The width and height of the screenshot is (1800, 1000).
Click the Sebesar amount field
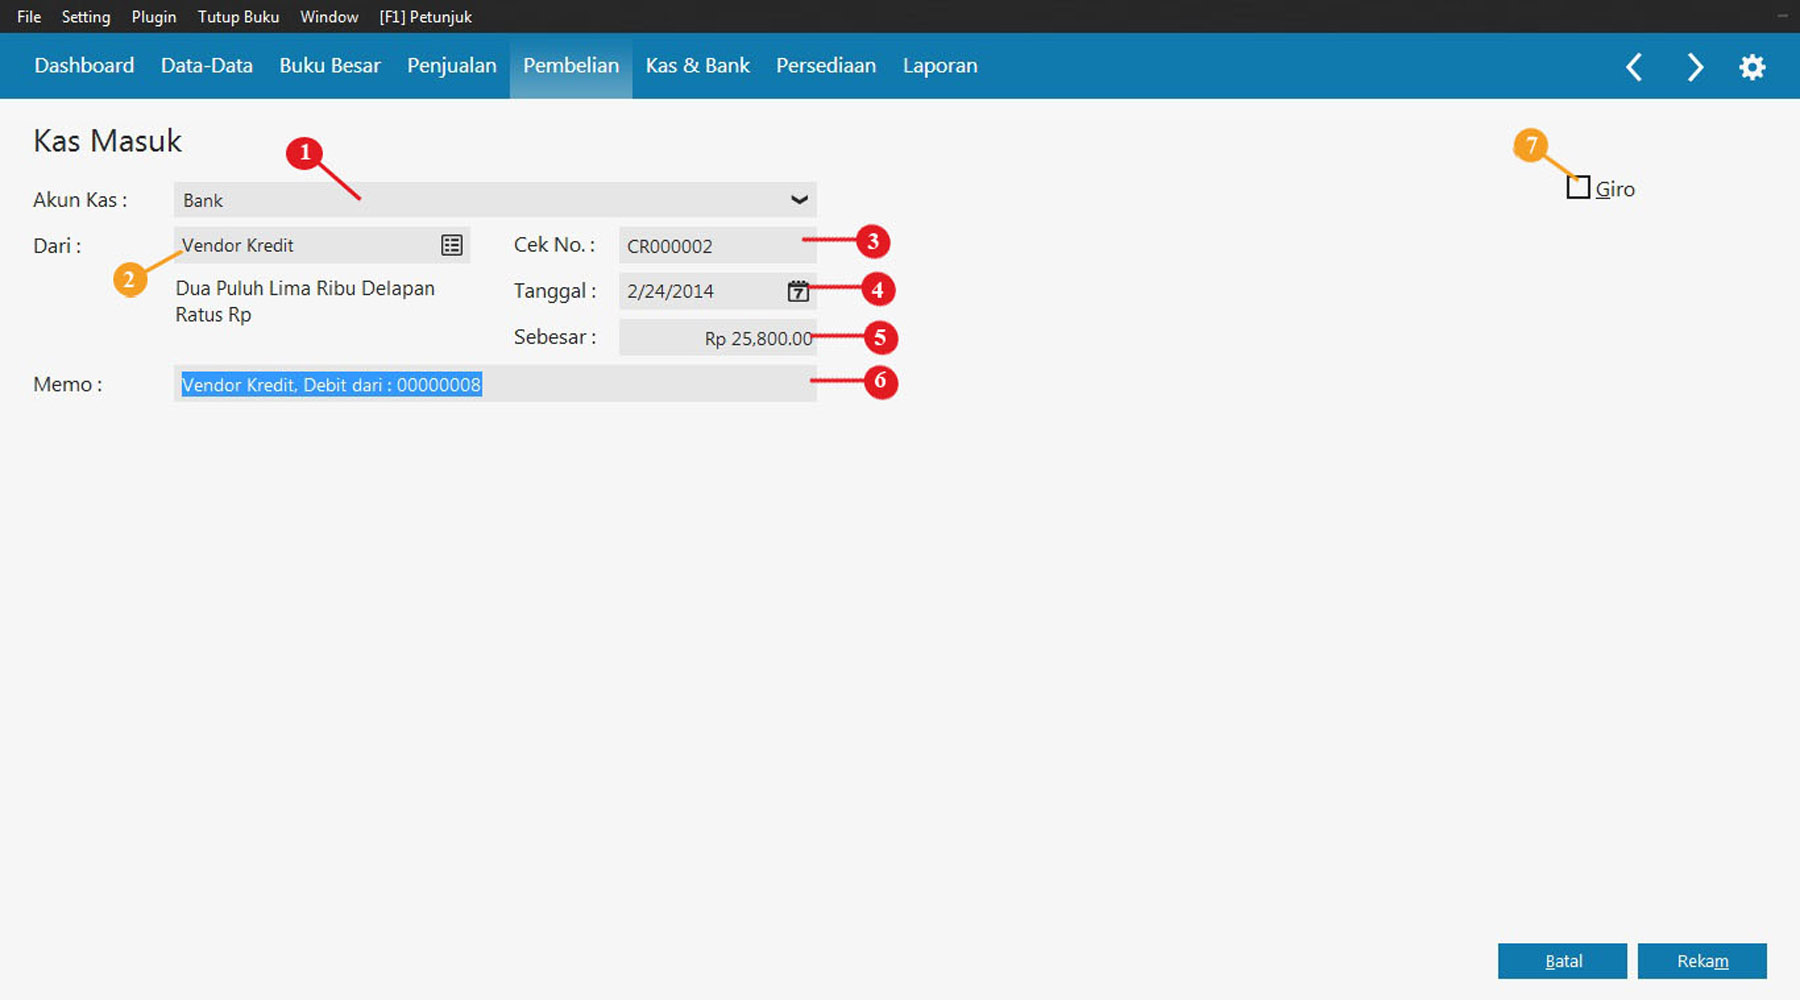pyautogui.click(x=717, y=338)
